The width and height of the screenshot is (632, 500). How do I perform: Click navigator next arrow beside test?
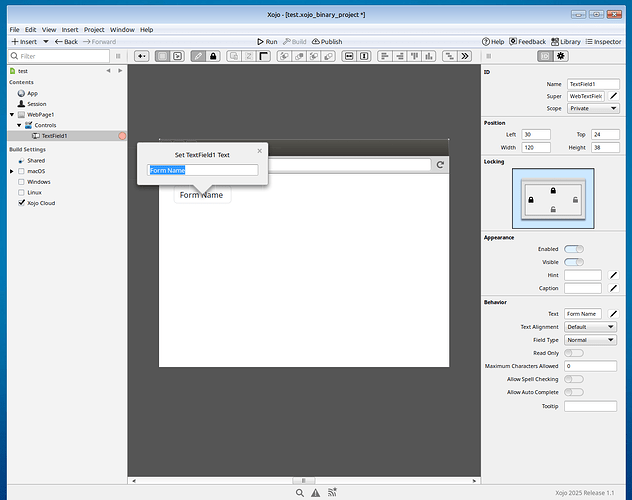pyautogui.click(x=120, y=71)
